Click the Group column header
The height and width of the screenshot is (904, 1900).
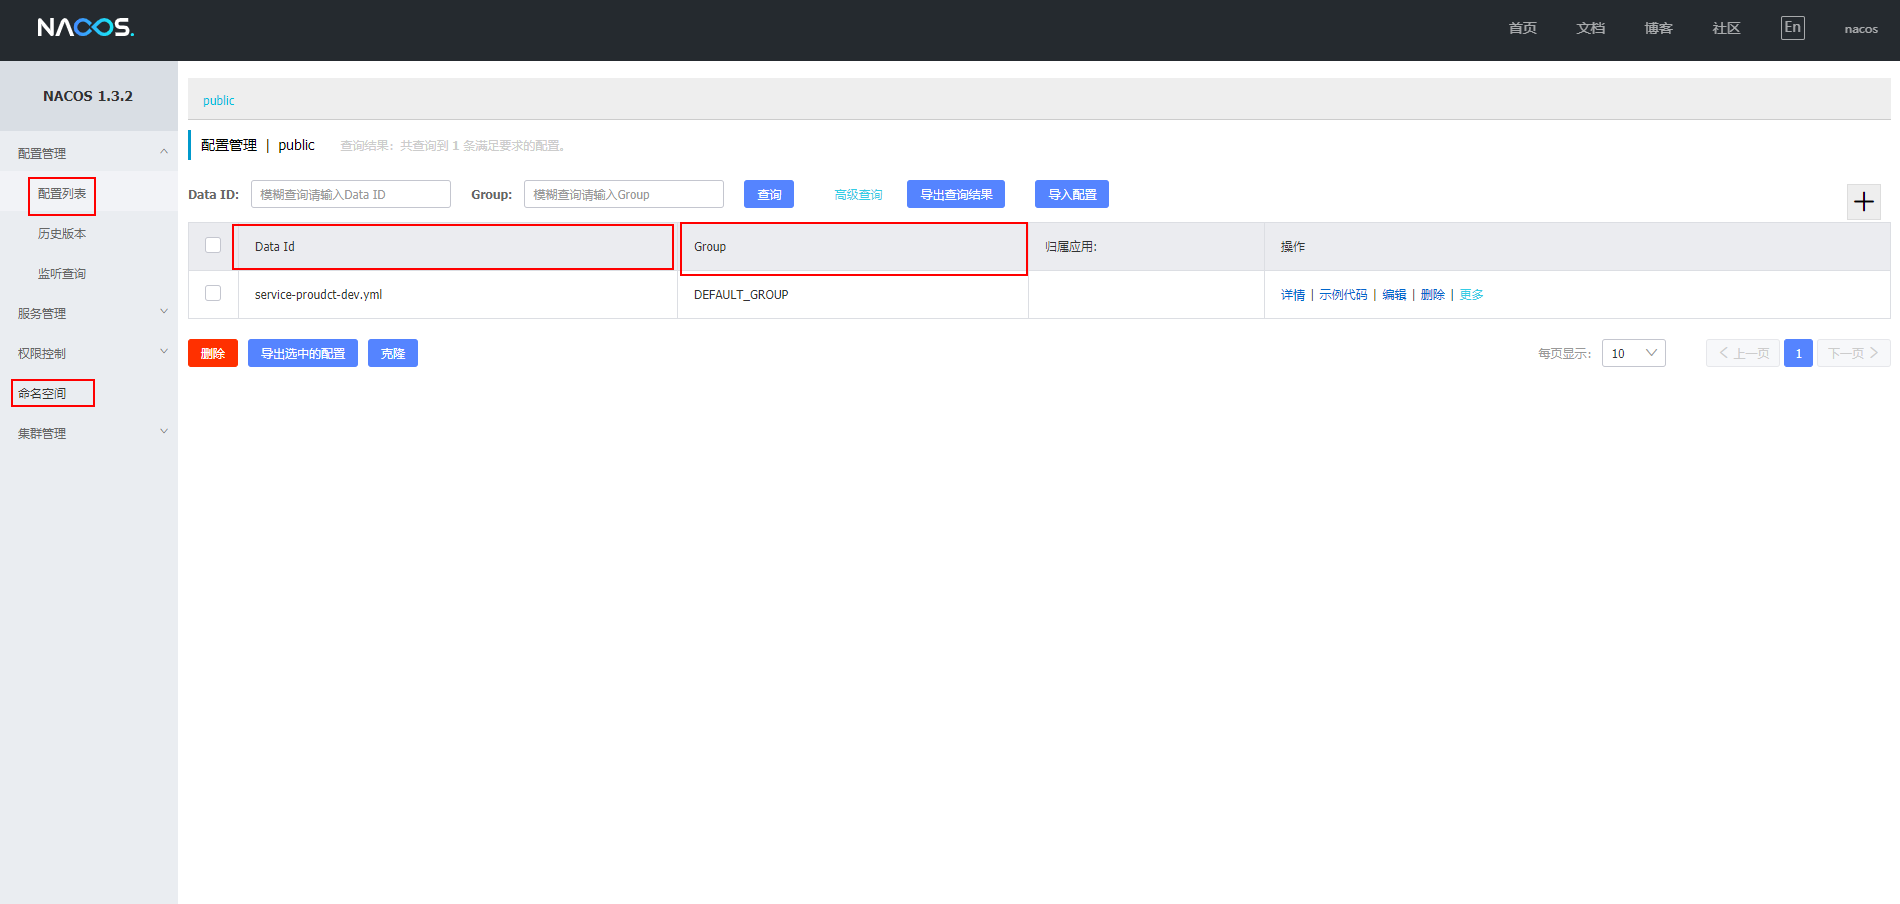(x=854, y=248)
